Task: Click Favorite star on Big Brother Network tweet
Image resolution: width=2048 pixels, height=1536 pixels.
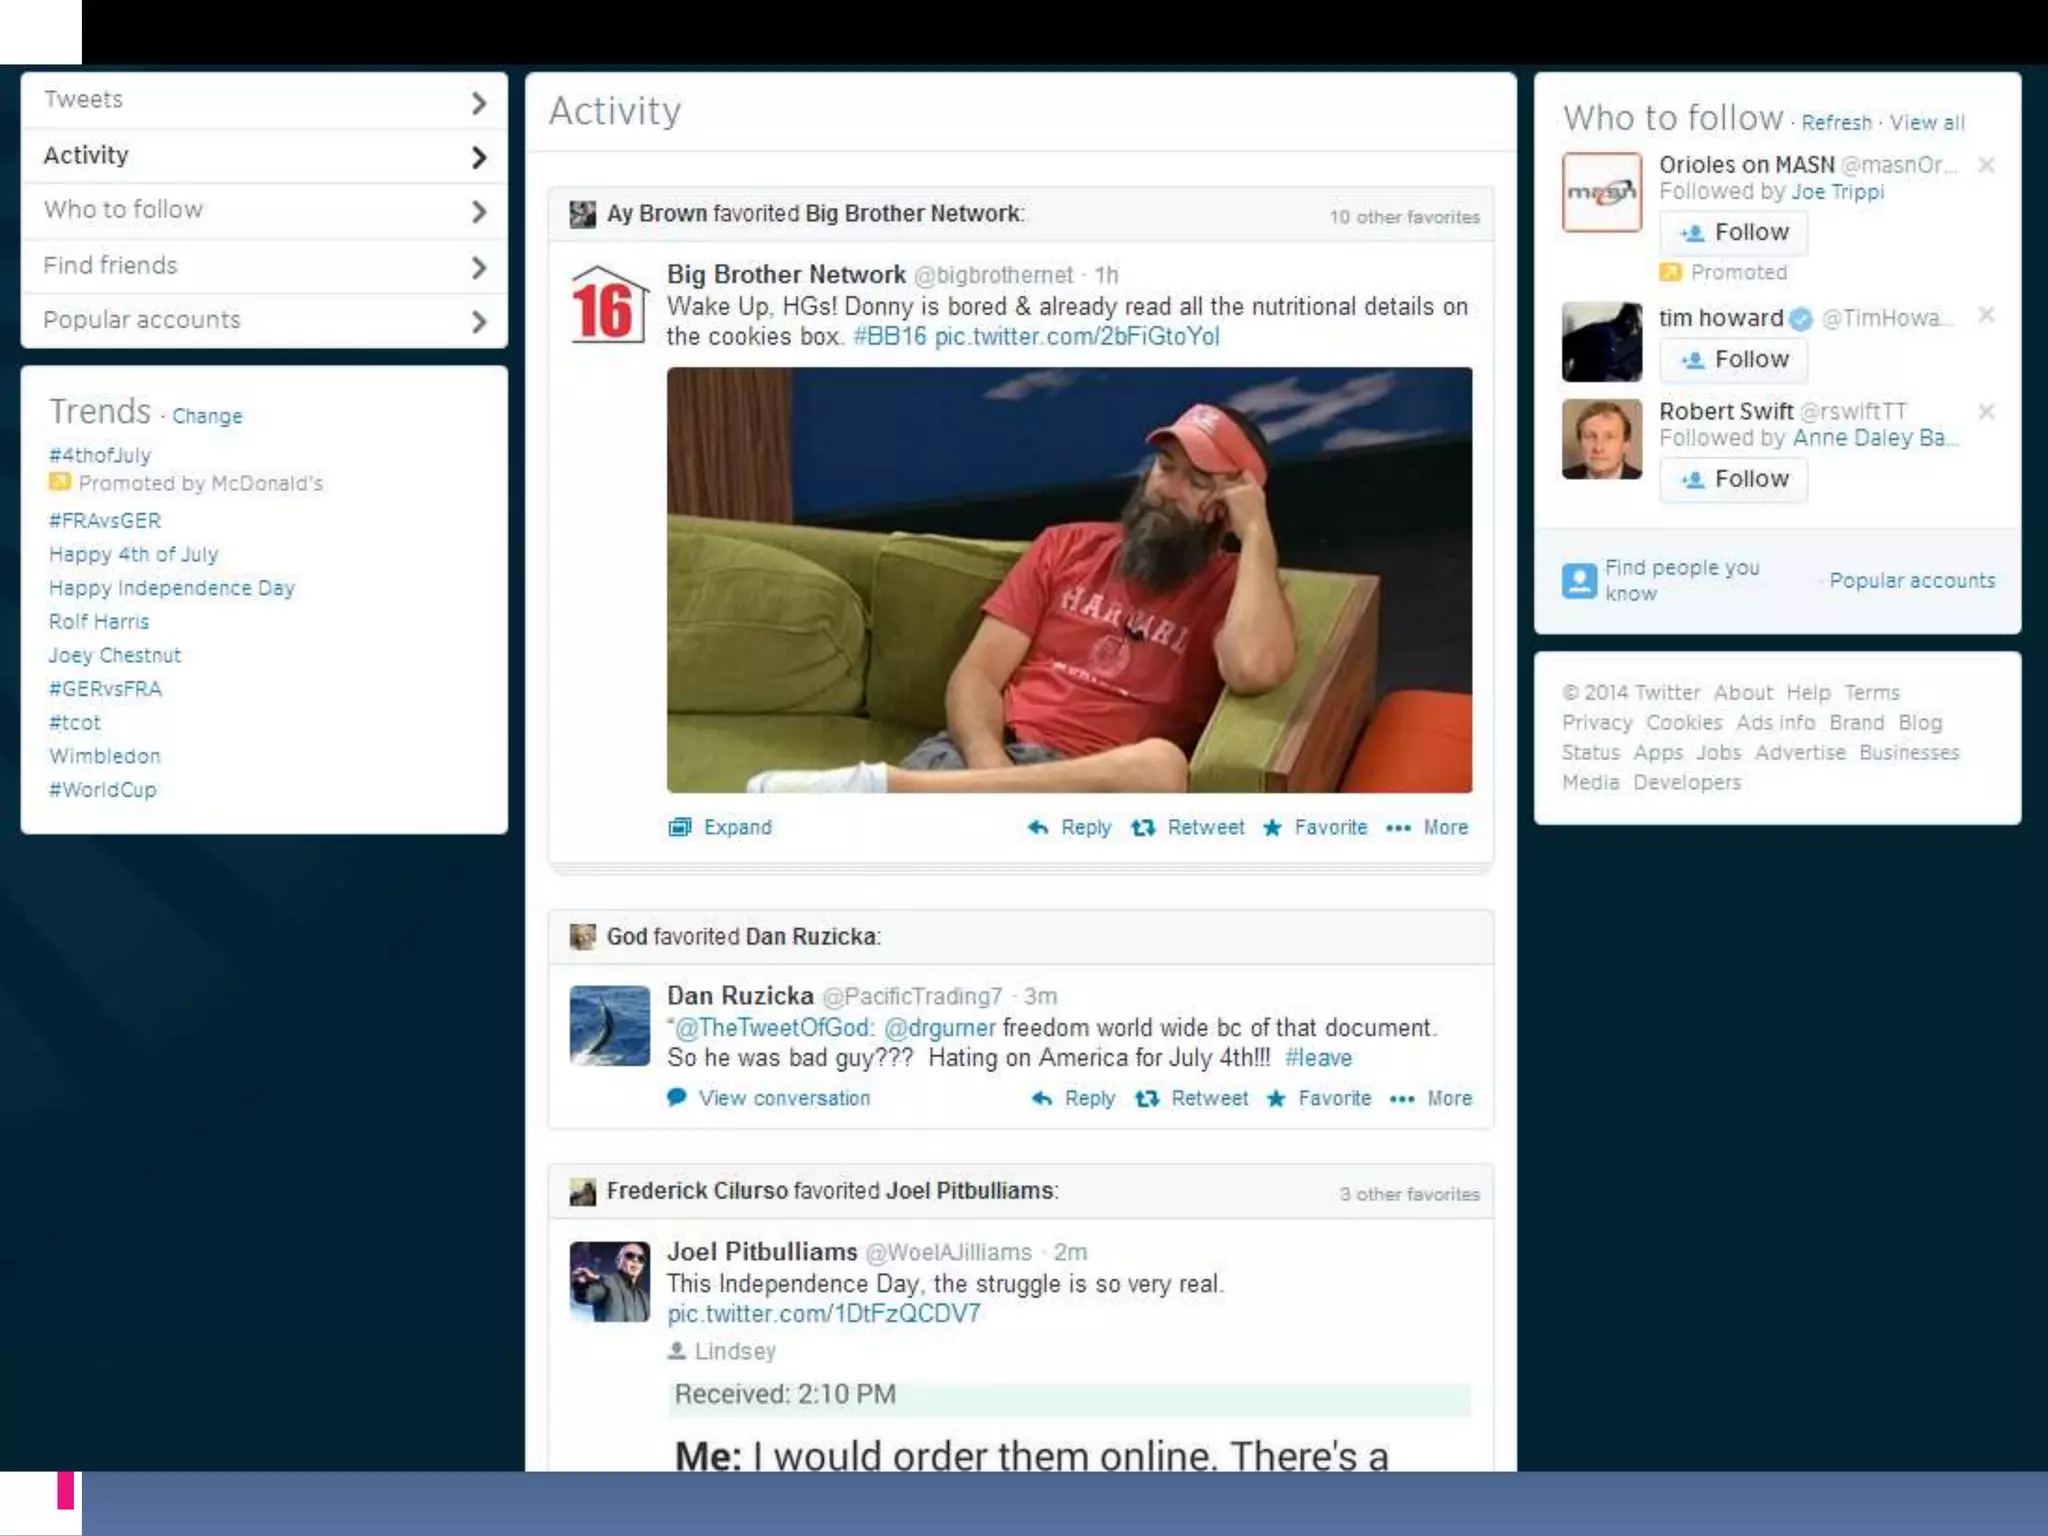Action: 1272,827
